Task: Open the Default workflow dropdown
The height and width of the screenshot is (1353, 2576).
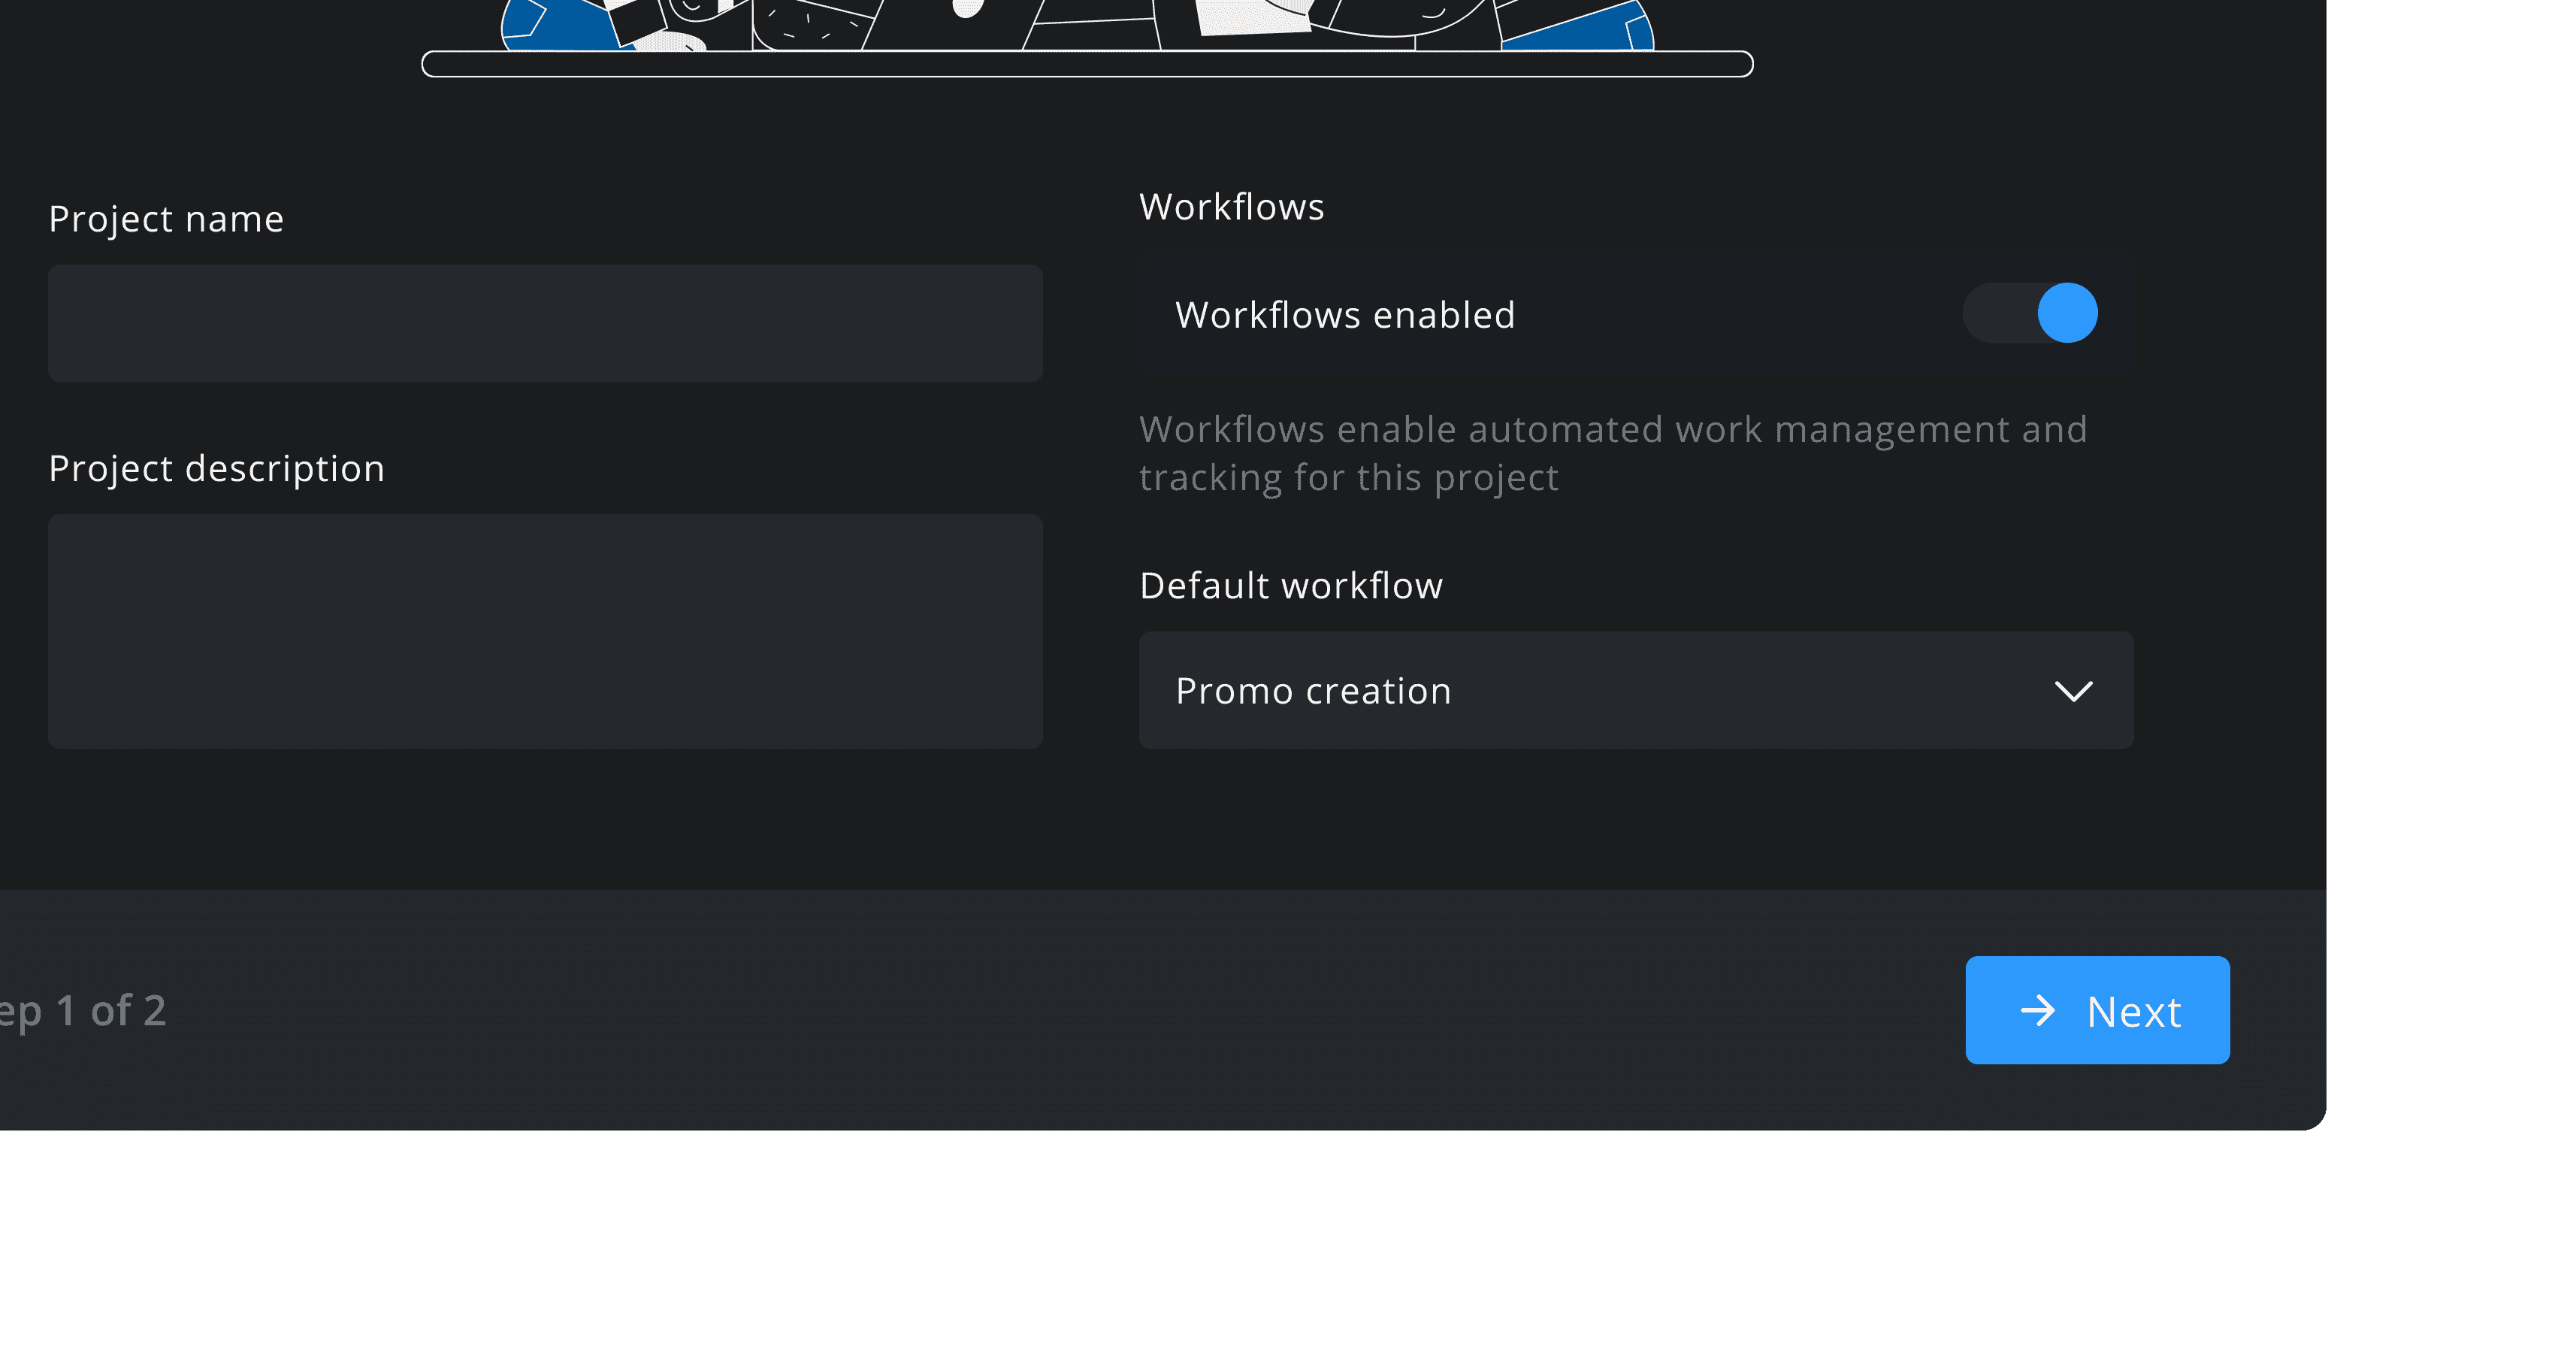Action: coord(1636,690)
